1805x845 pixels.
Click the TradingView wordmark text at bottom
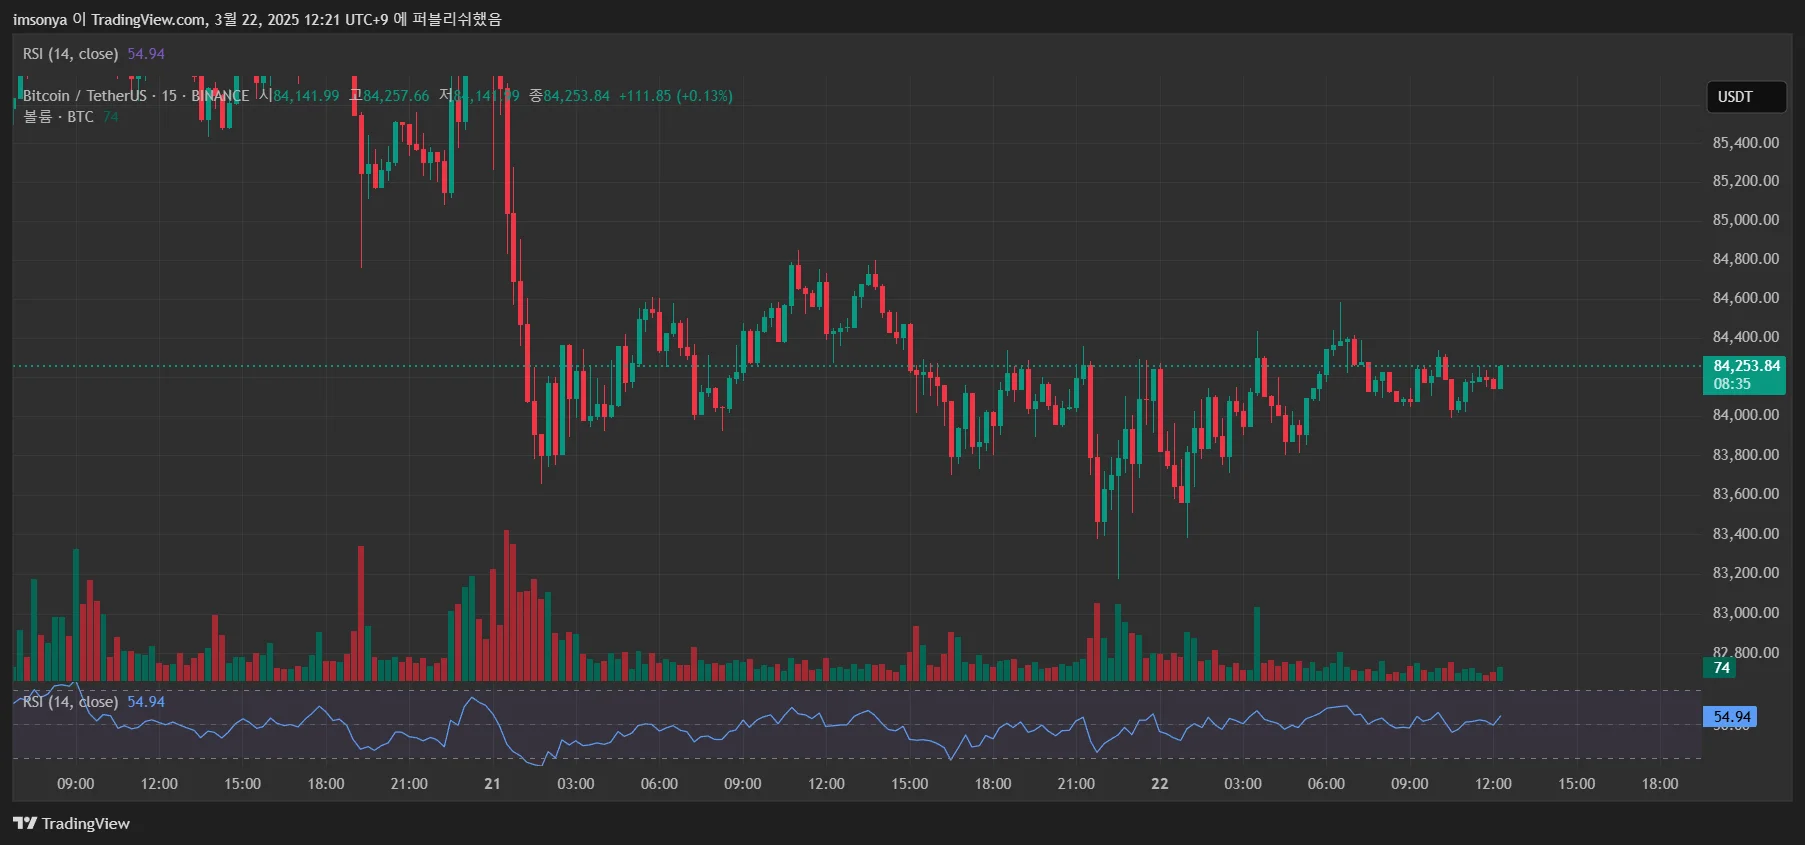tap(86, 823)
